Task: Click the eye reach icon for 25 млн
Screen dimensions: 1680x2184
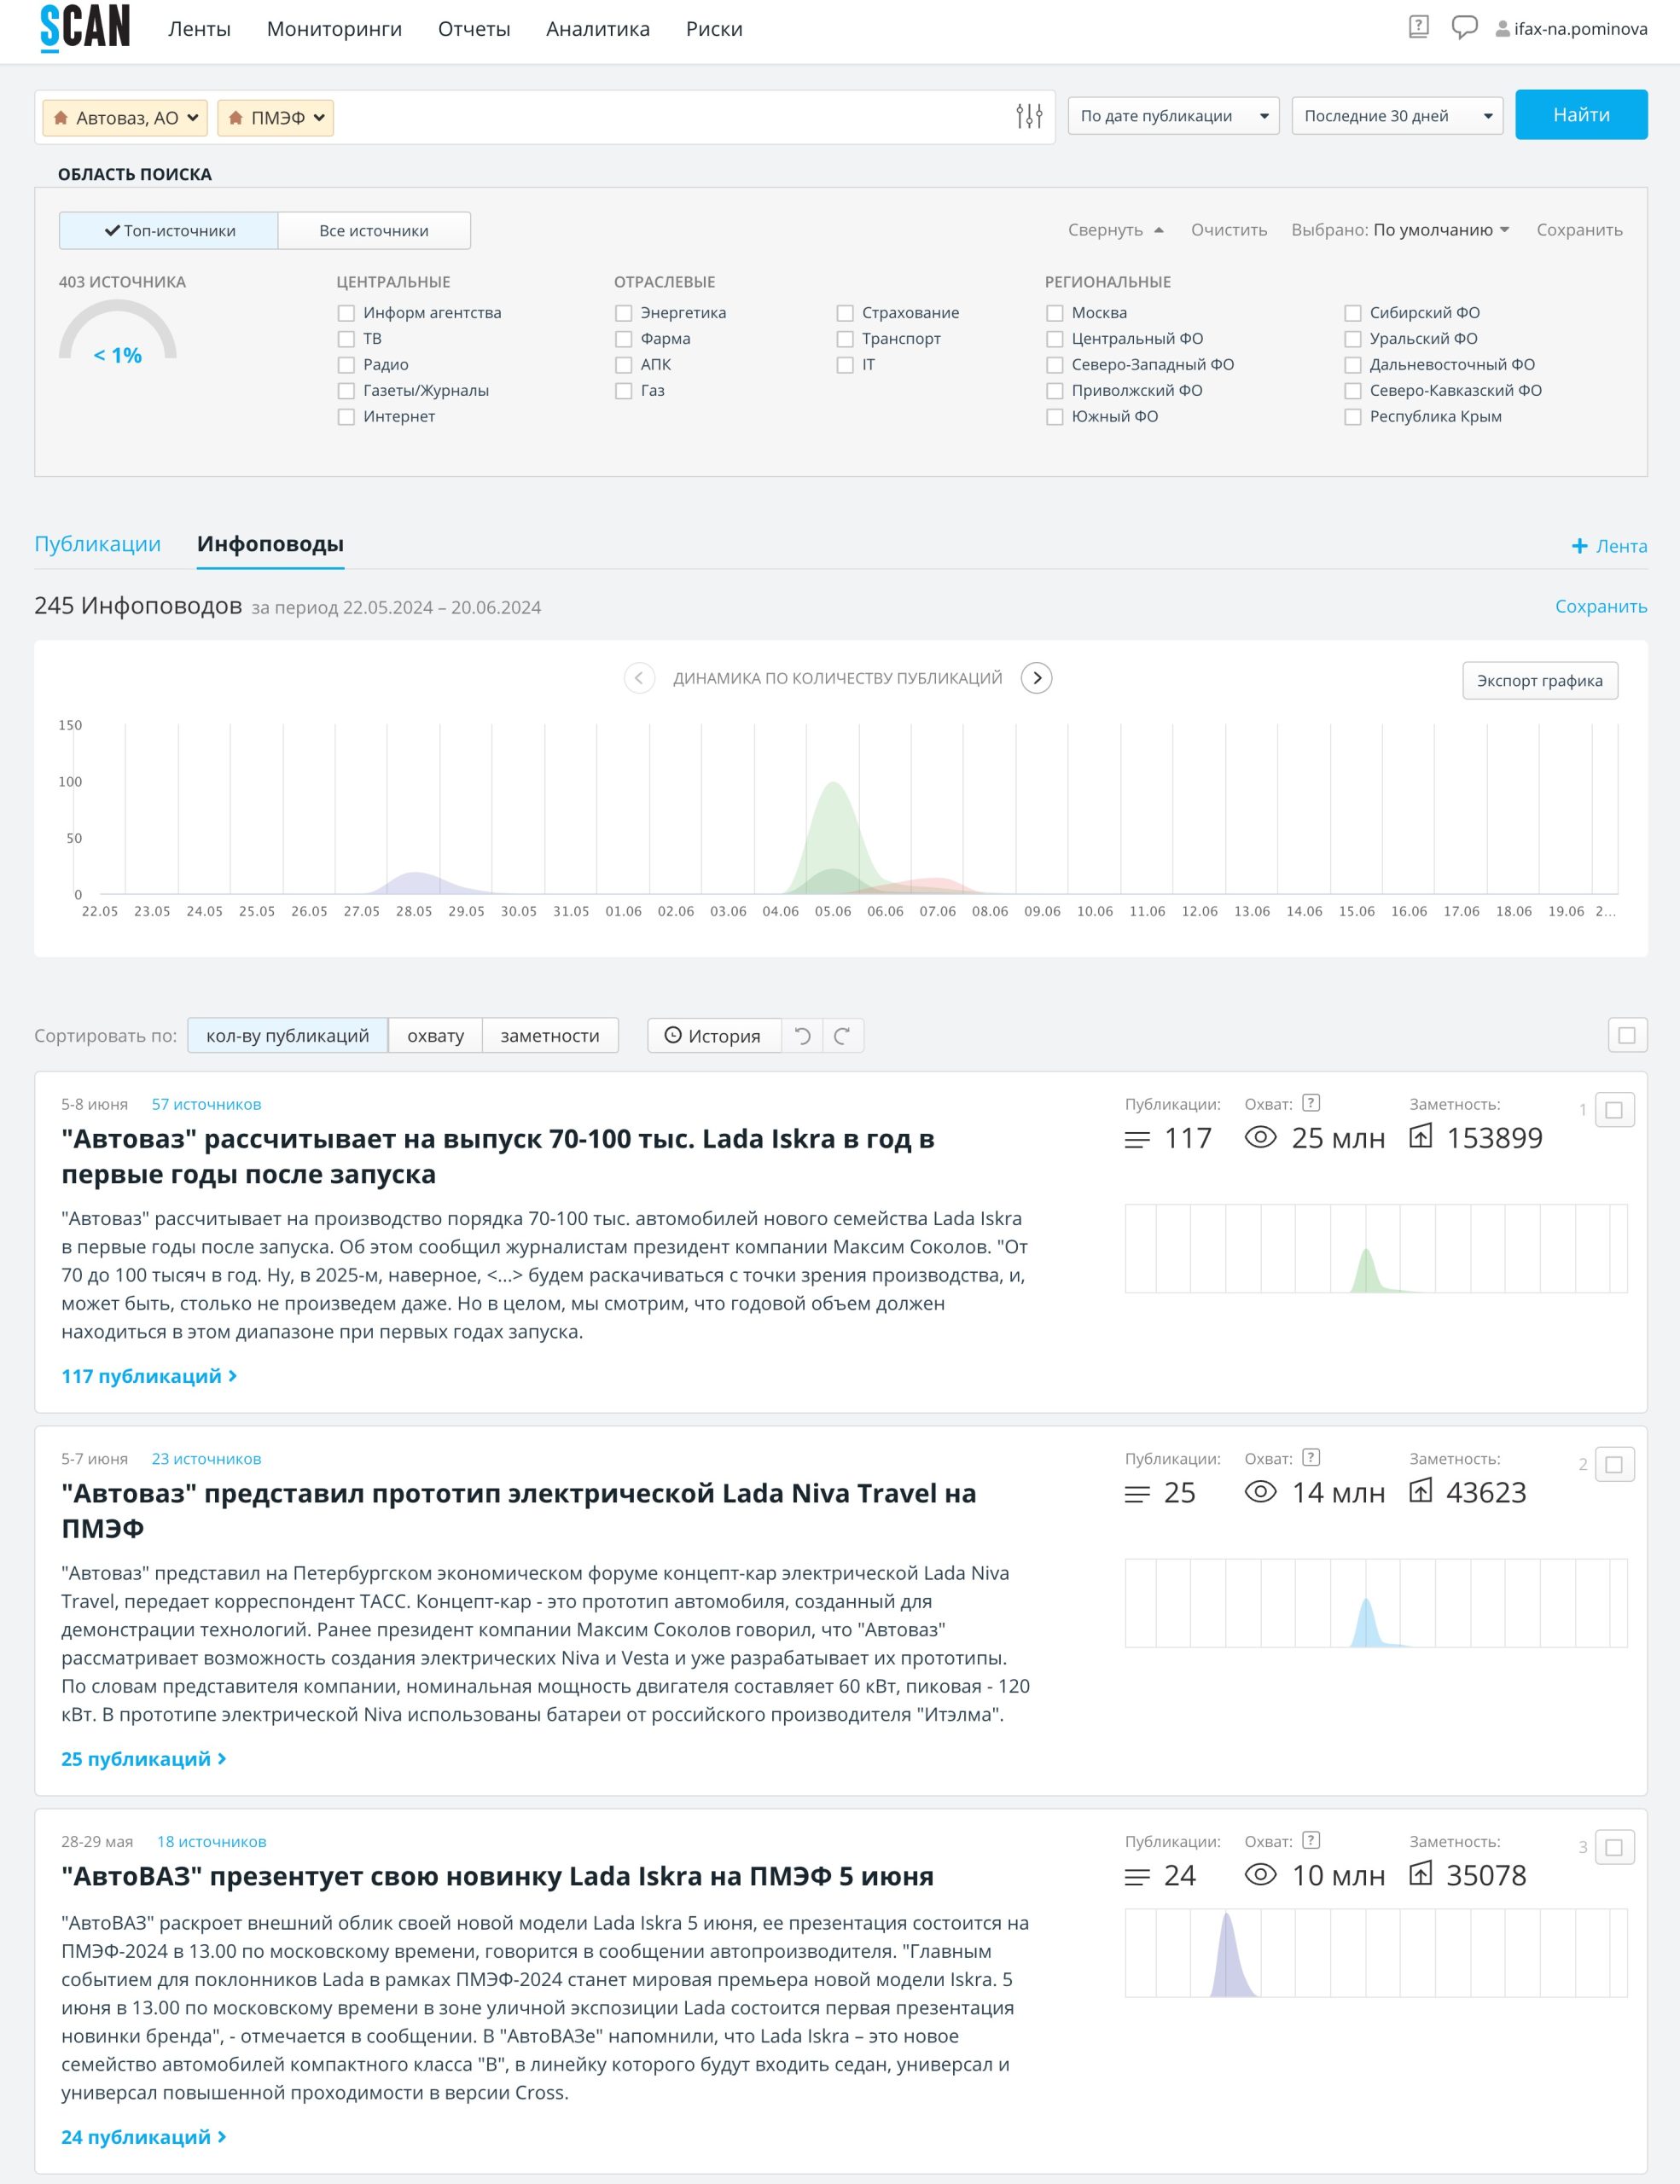Action: pyautogui.click(x=1260, y=1138)
